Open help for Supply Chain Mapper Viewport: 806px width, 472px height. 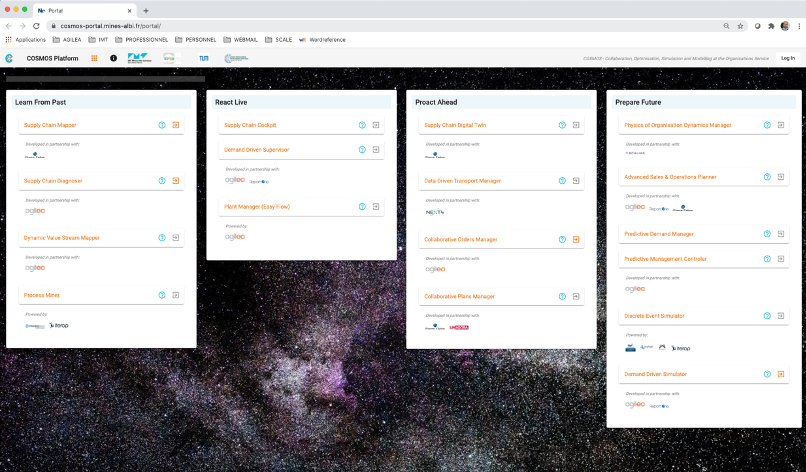[162, 125]
